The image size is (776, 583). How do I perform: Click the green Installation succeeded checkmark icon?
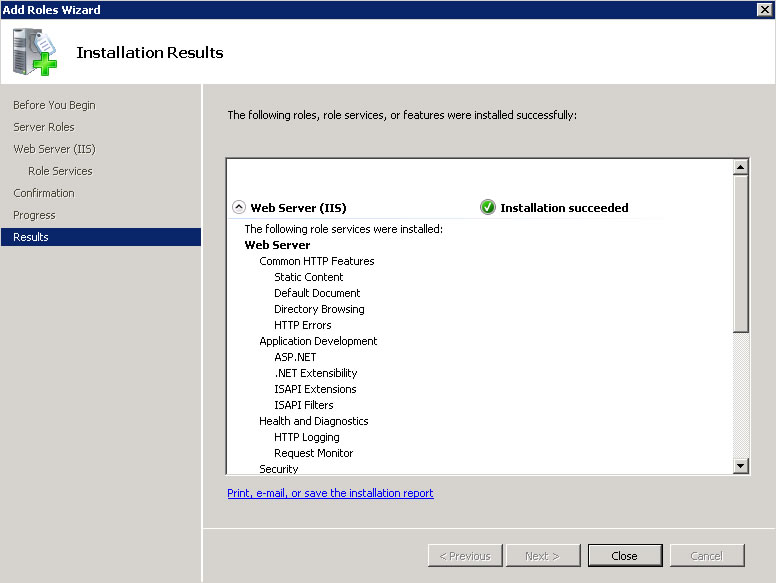(x=487, y=207)
